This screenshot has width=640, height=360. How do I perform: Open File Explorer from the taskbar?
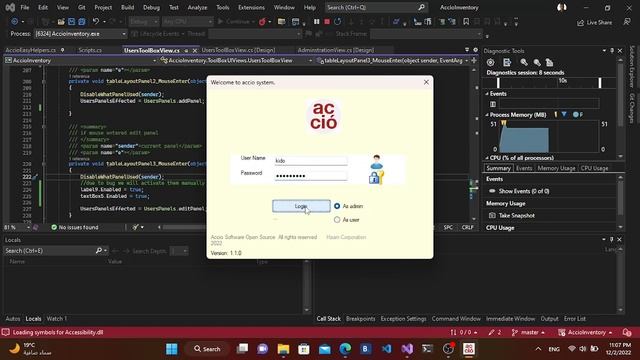pos(283,349)
